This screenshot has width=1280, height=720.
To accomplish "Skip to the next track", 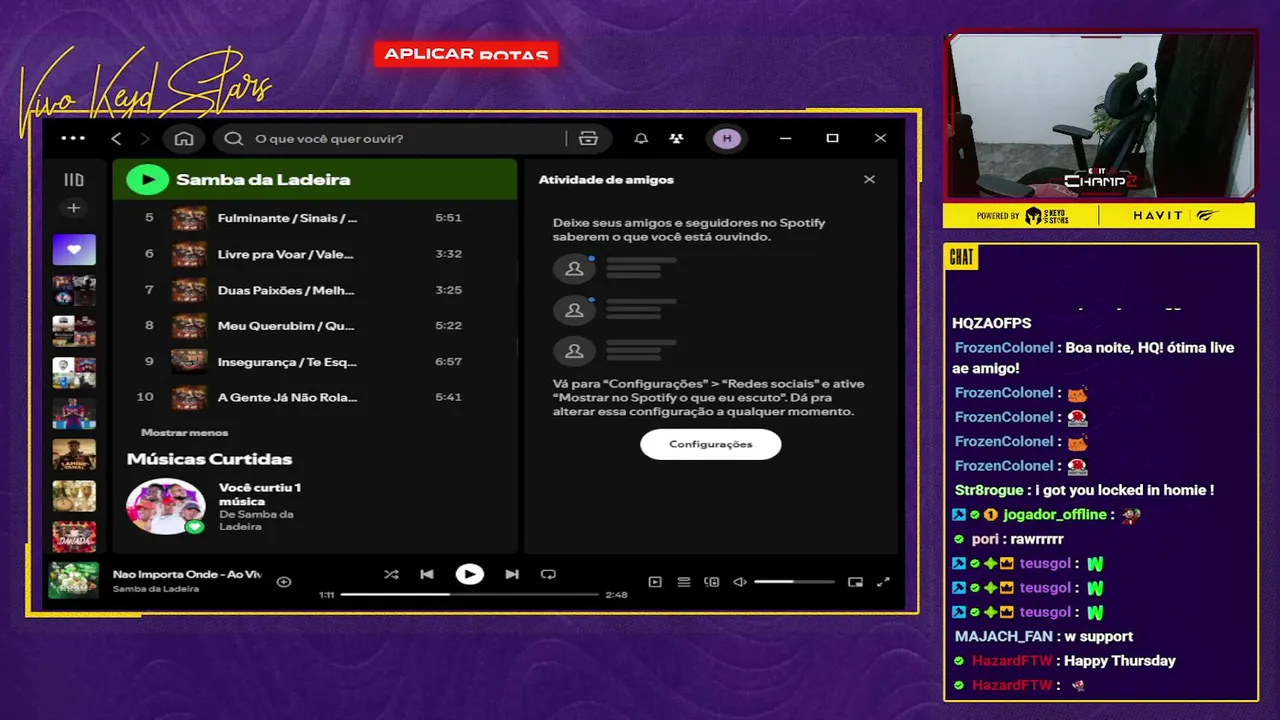I will tap(512, 574).
